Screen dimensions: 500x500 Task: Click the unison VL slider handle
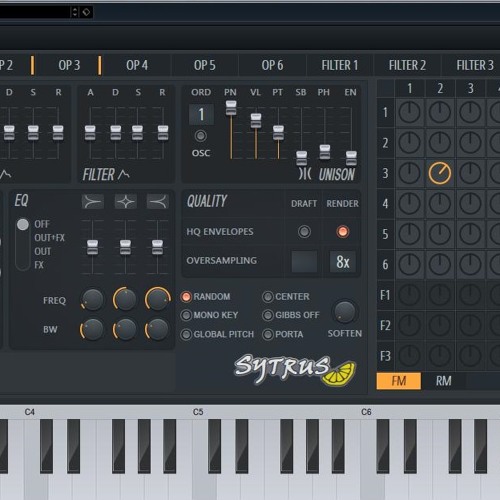tap(256, 121)
